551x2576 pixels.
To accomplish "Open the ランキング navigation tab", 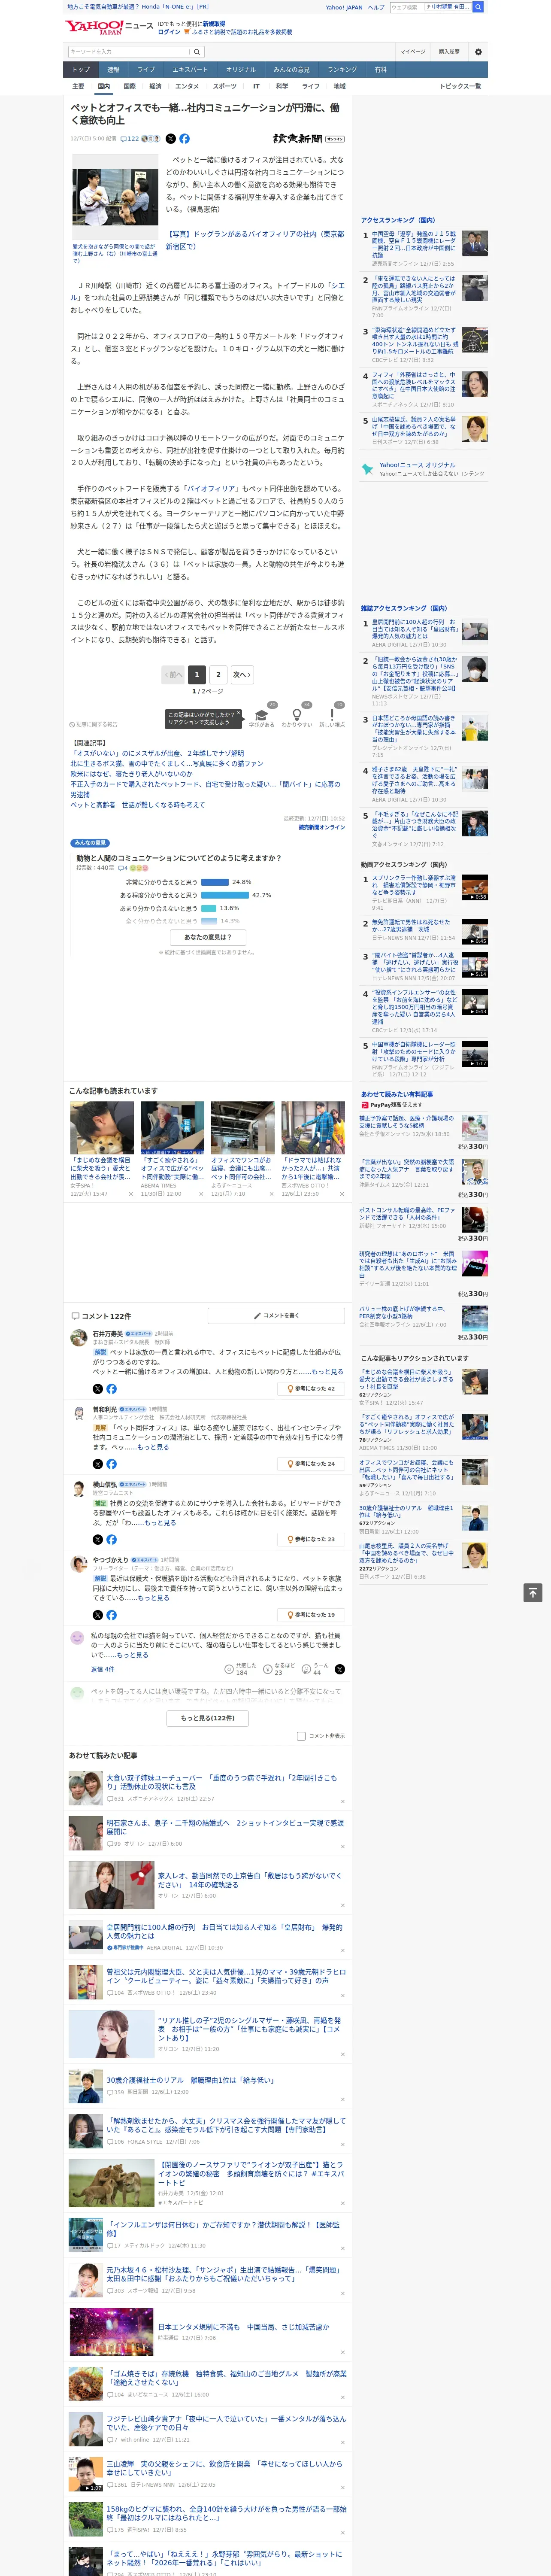I will click(342, 70).
